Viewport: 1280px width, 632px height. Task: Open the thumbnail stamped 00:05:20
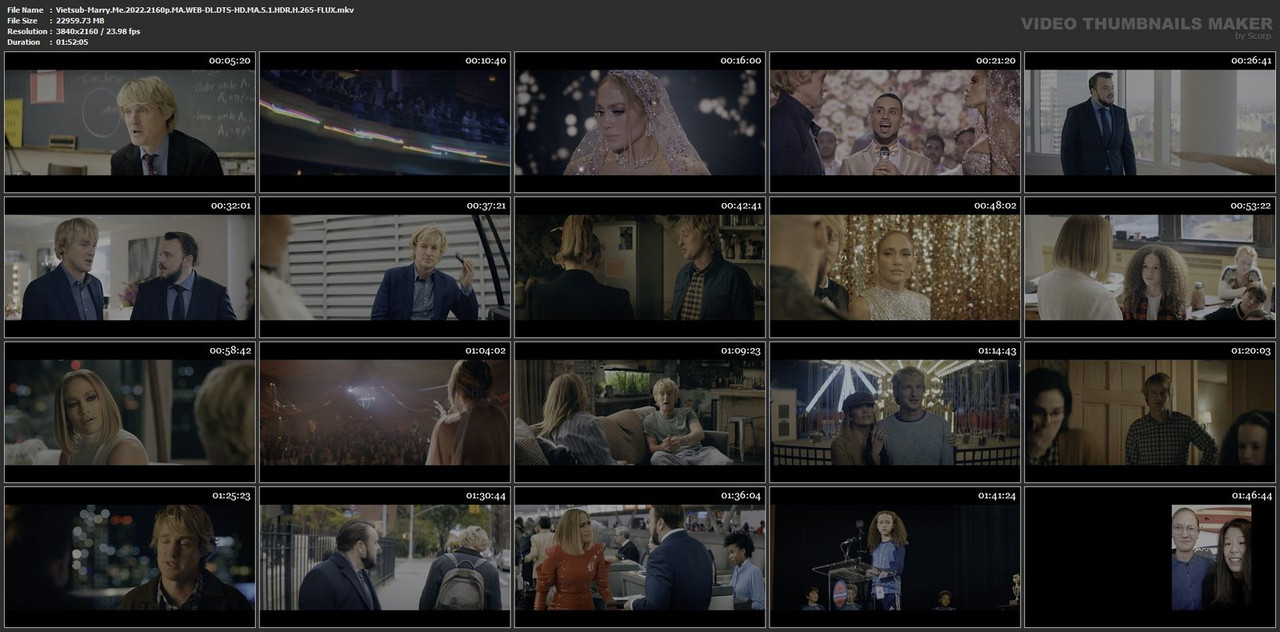tap(130, 122)
